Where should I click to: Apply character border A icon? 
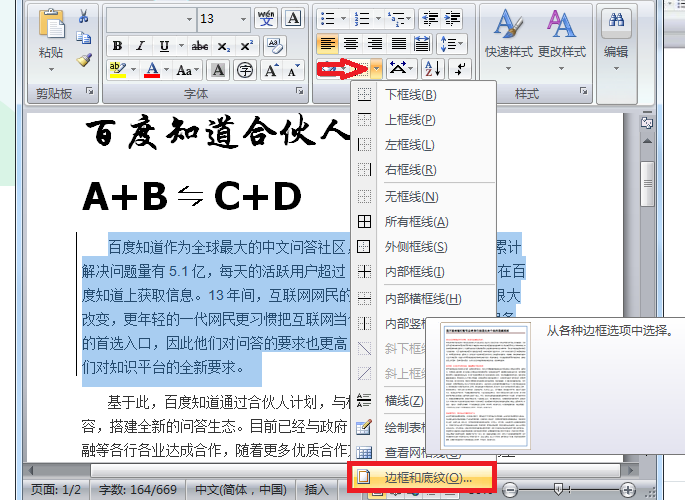[293, 18]
